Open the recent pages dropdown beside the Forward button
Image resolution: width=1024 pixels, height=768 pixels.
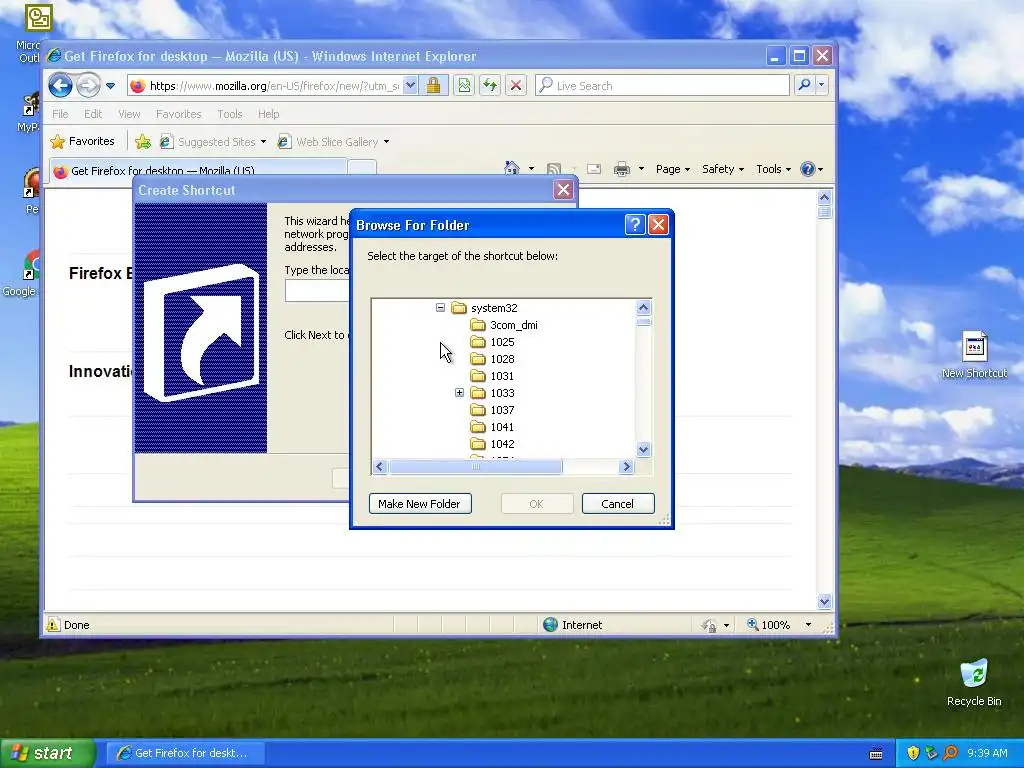coord(110,86)
